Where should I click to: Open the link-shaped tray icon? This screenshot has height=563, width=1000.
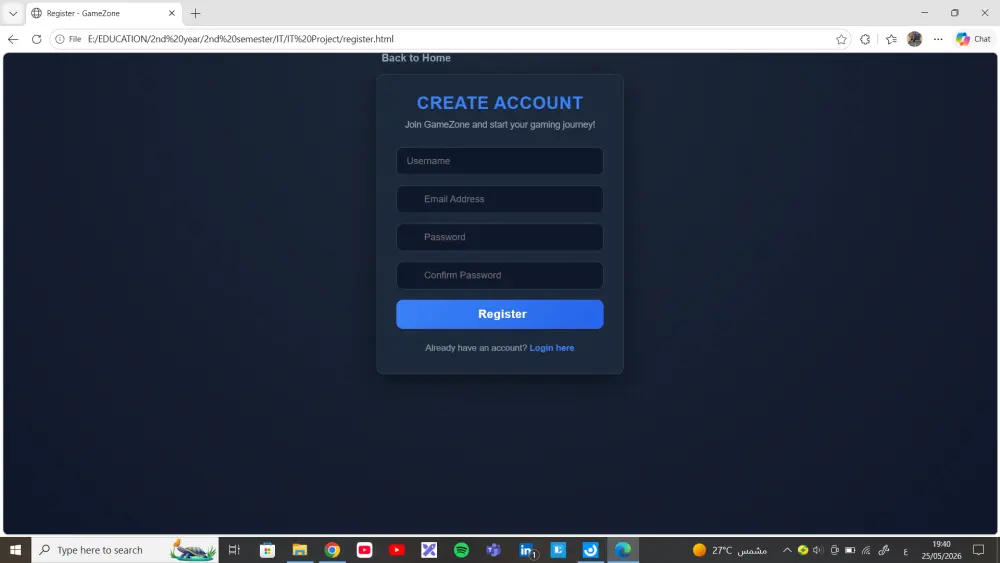point(883,550)
